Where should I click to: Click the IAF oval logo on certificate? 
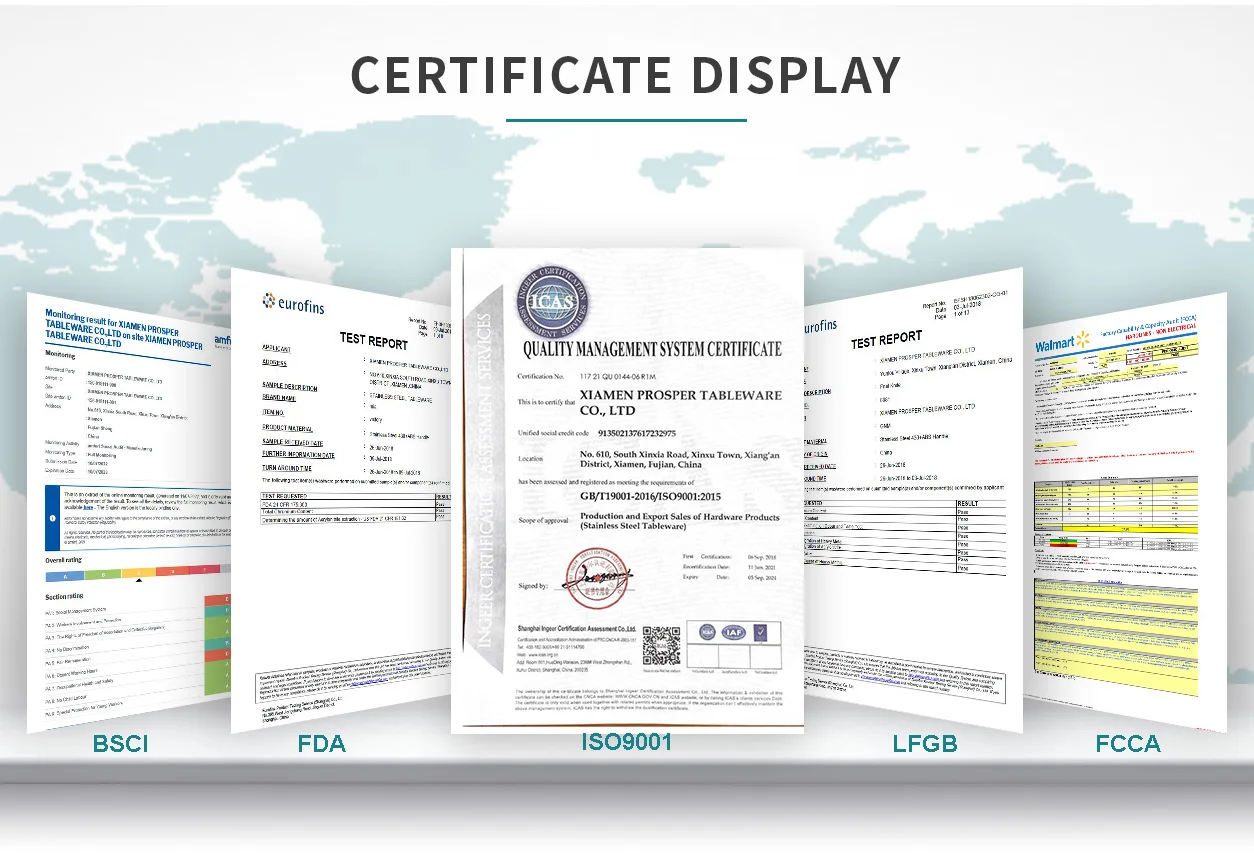pyautogui.click(x=732, y=632)
